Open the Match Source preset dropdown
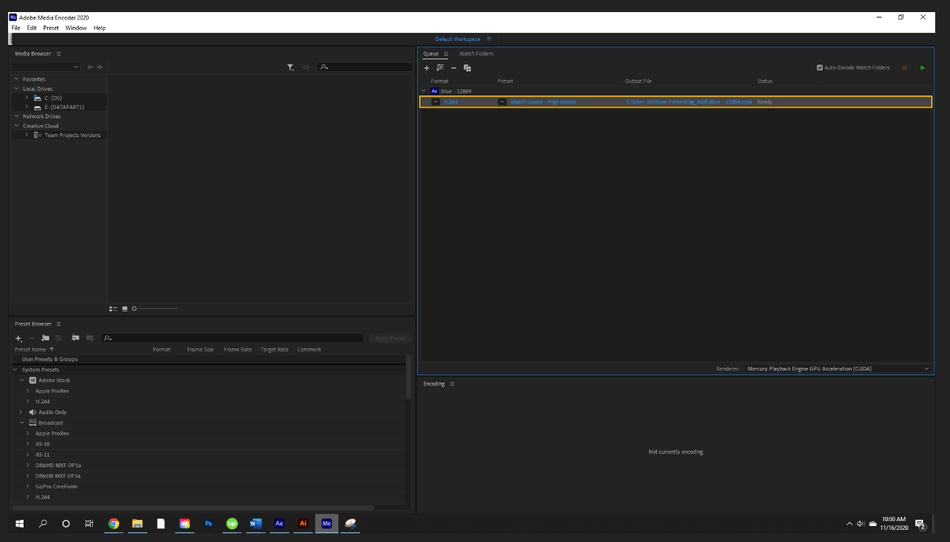The image size is (950, 542). [502, 102]
